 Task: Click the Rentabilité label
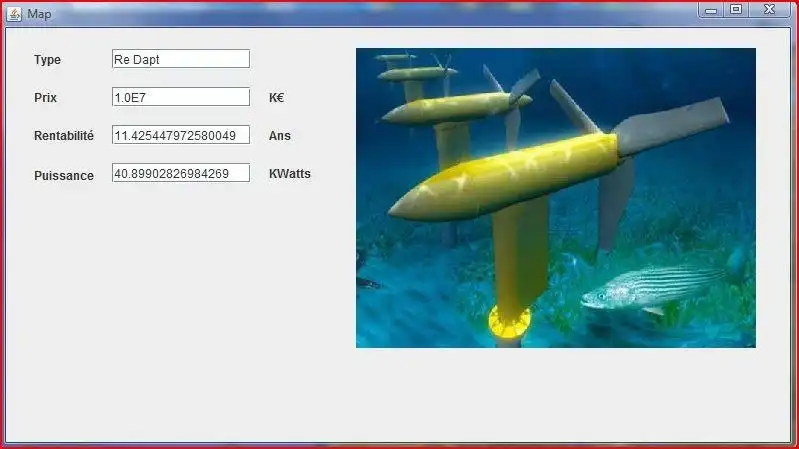pyautogui.click(x=64, y=136)
